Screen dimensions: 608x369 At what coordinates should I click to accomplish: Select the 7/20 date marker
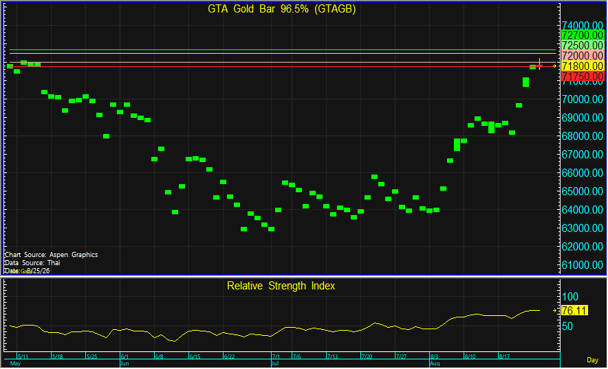coord(366,356)
